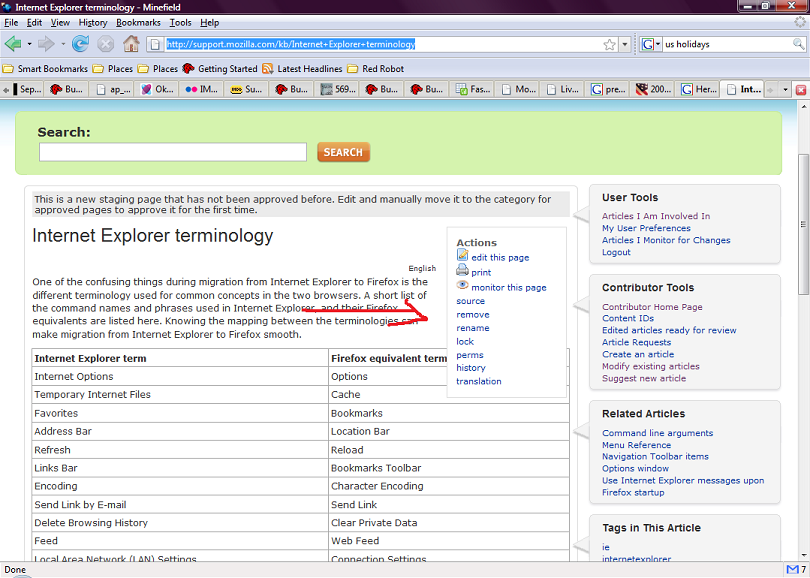The width and height of the screenshot is (810, 578).
Task: Click the 'rename' action link
Action: [472, 328]
